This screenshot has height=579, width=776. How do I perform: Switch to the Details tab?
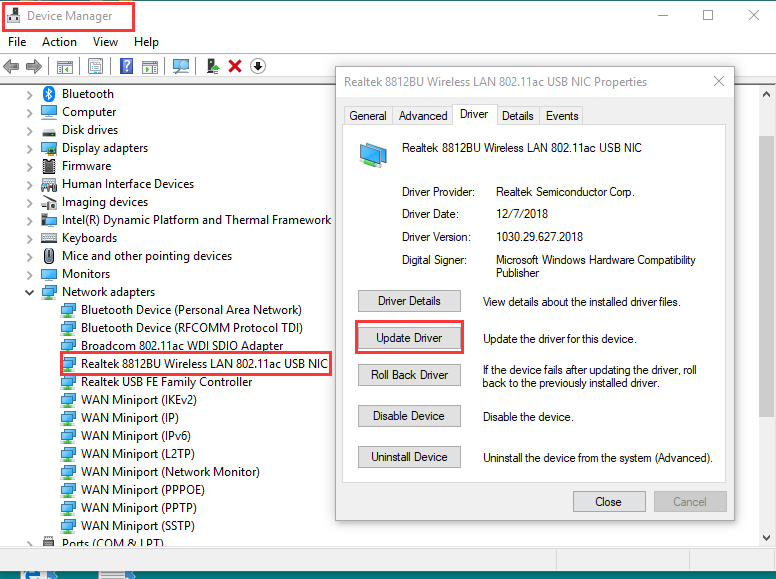[x=518, y=115]
